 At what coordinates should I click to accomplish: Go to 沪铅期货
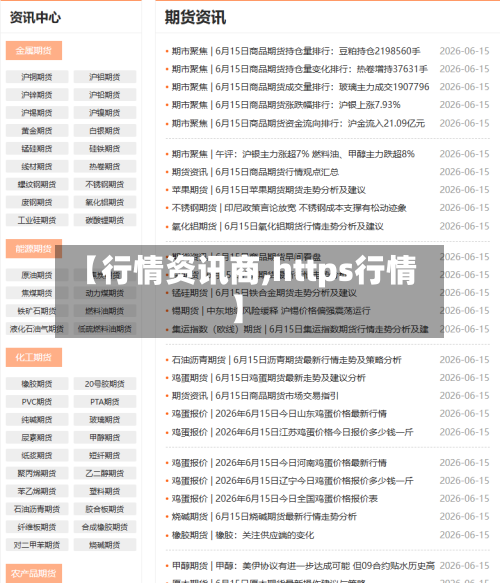[105, 95]
